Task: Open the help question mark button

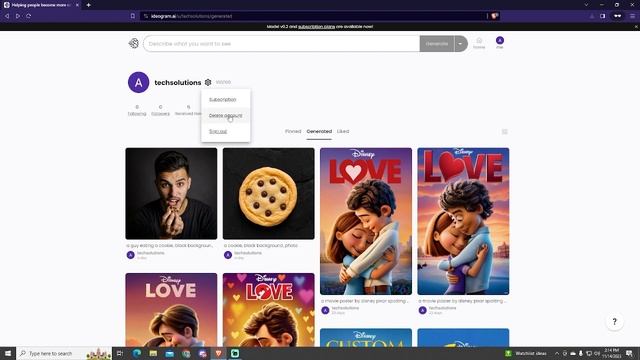Action: [614, 322]
